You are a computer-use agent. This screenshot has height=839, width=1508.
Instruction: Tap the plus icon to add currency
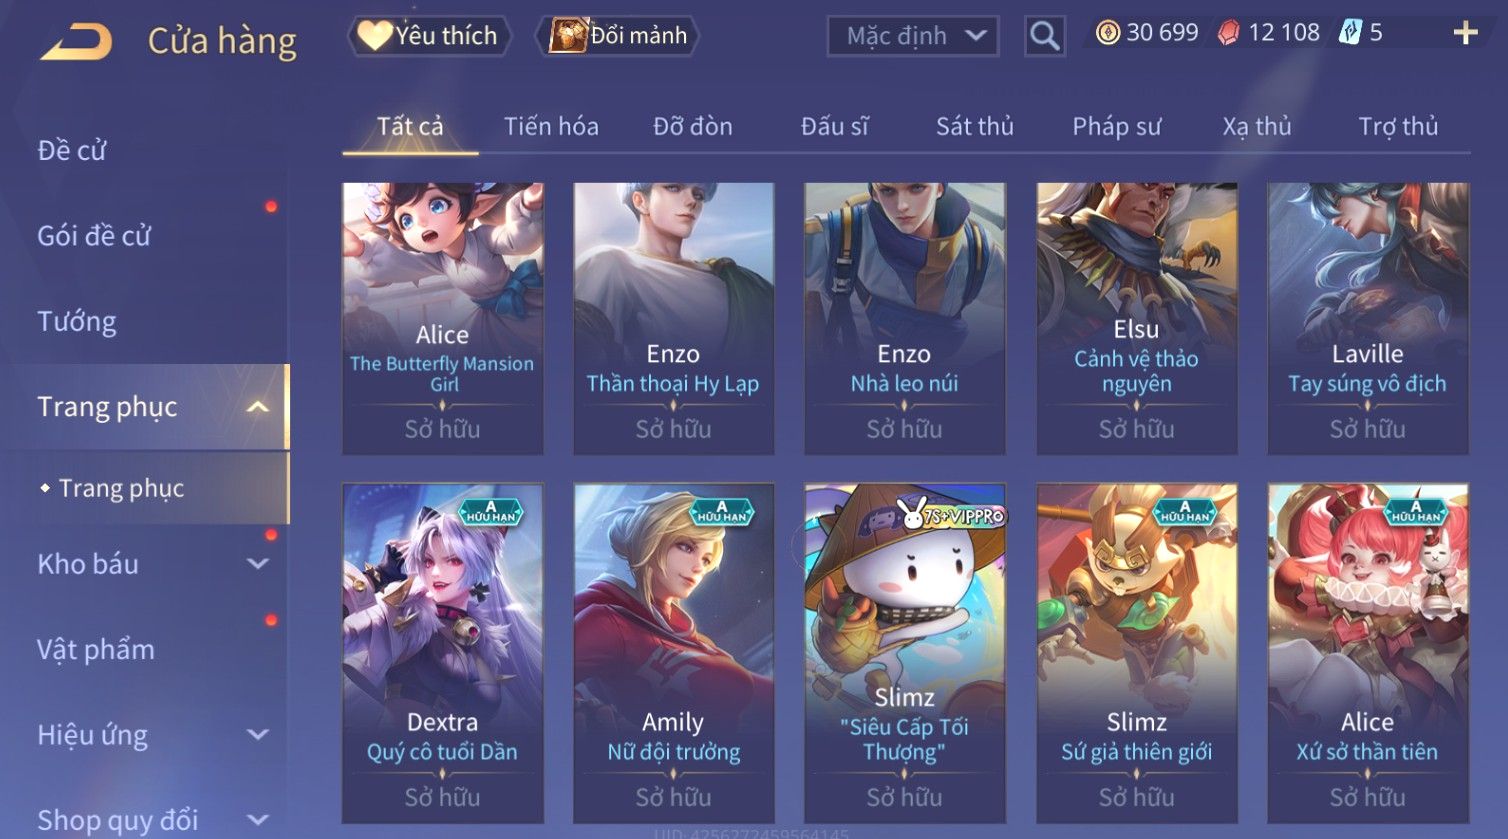click(1465, 33)
